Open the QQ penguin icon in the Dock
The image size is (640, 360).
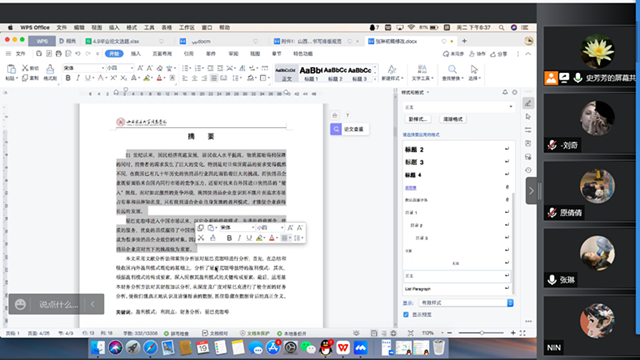point(326,348)
